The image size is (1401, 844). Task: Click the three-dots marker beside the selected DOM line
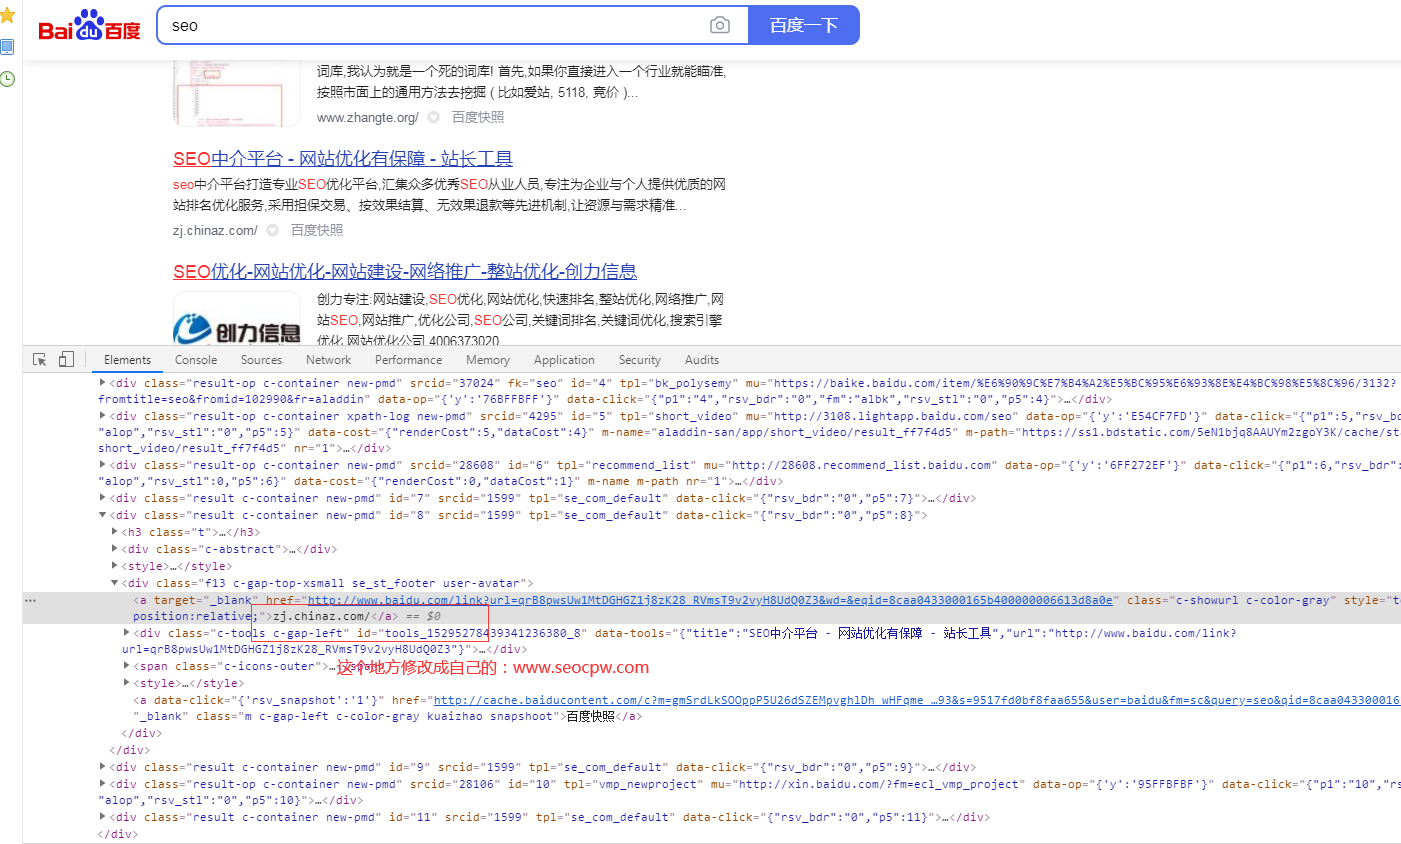30,601
